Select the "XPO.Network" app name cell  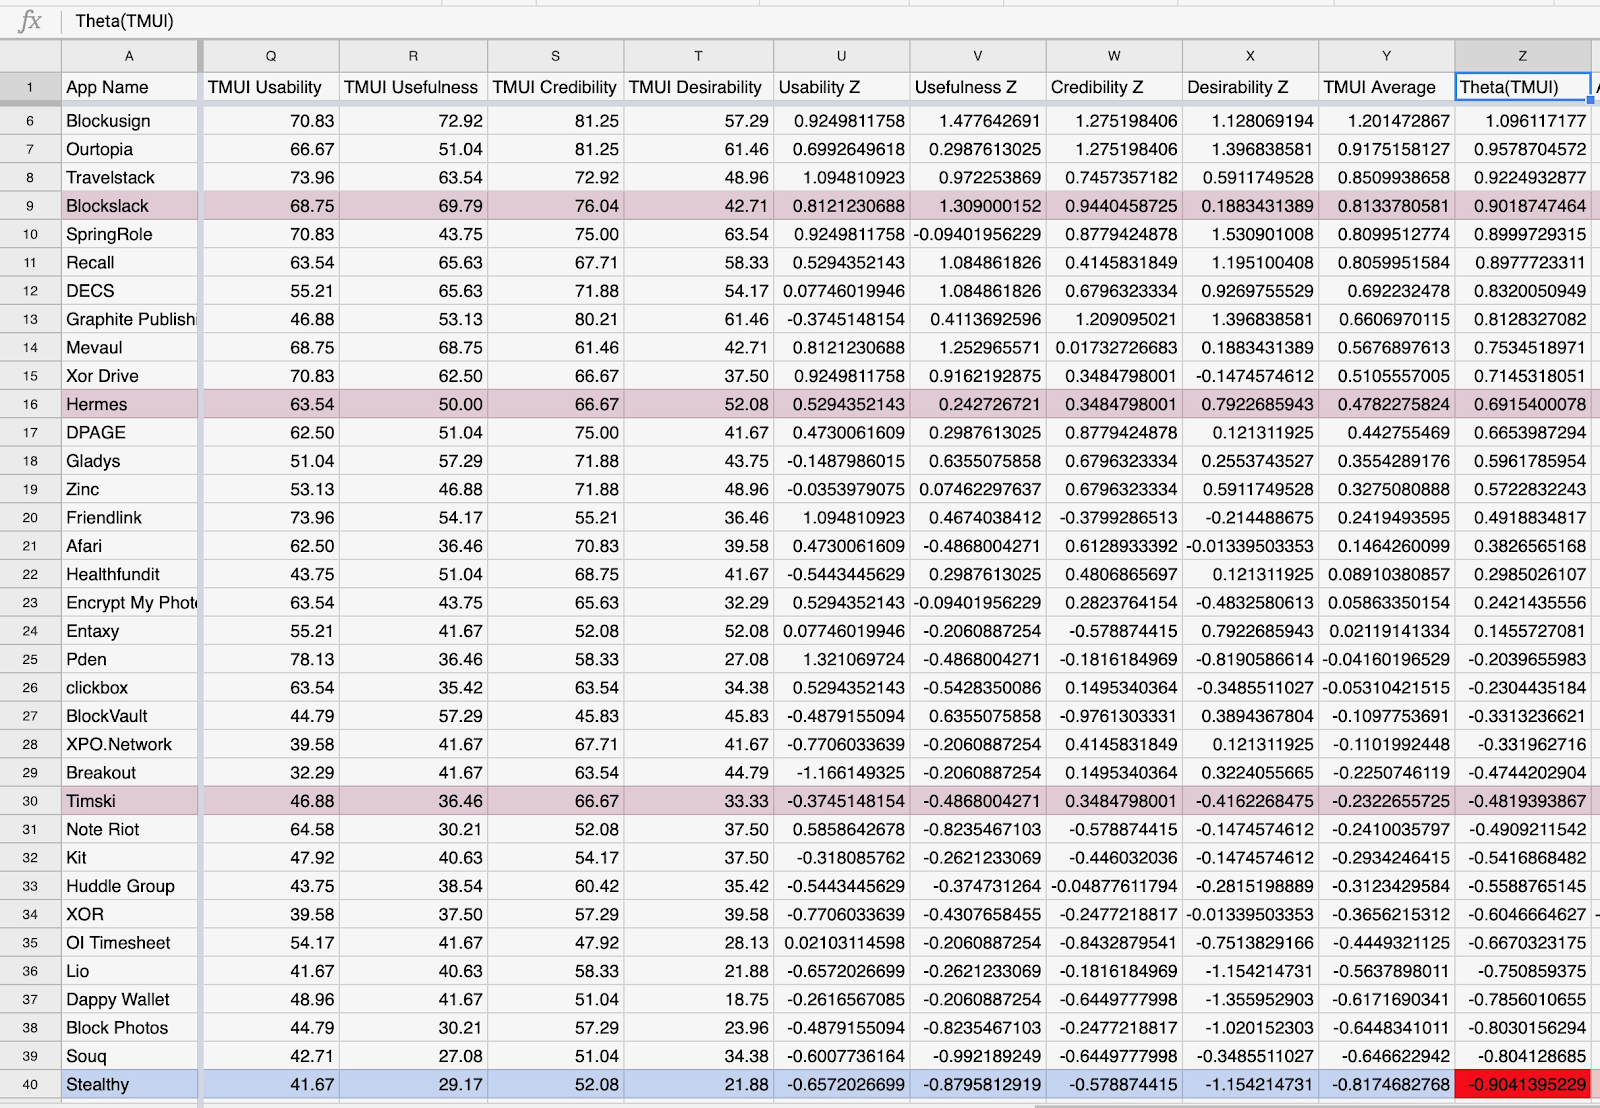click(x=129, y=744)
